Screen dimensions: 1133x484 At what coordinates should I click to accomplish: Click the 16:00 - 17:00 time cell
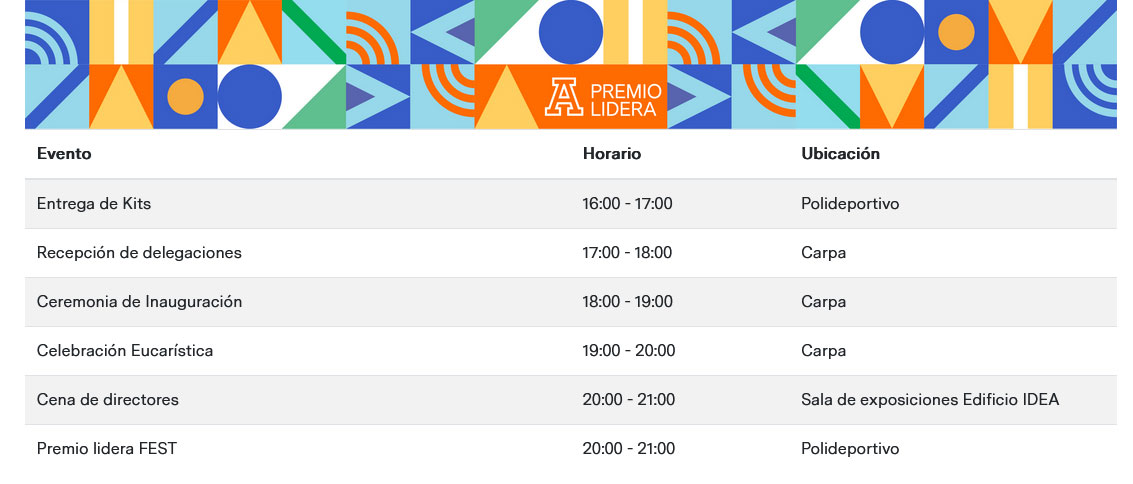[627, 204]
